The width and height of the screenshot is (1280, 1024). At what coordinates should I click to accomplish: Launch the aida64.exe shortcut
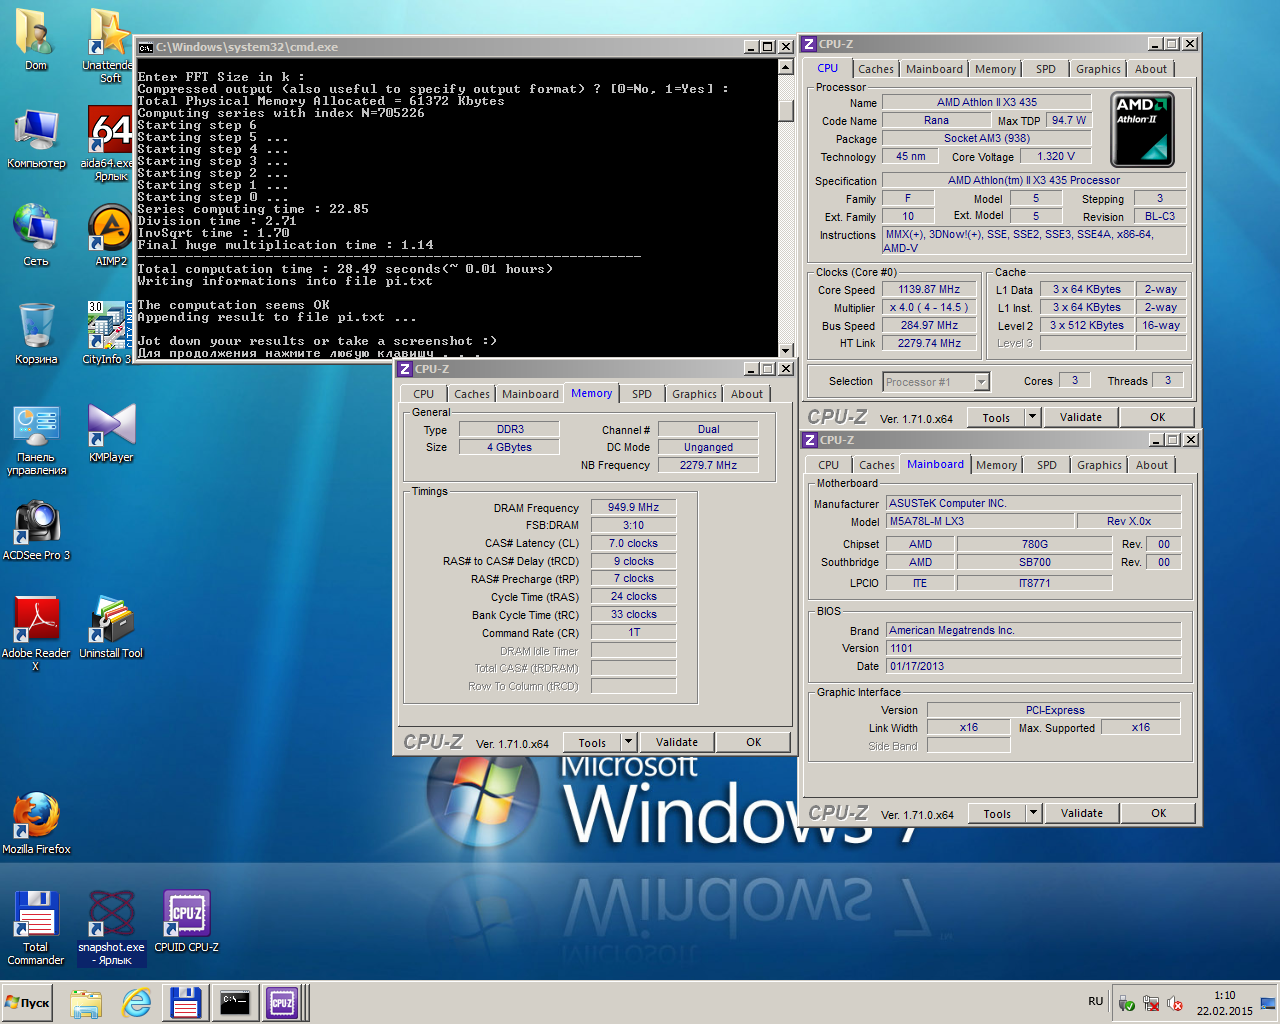point(110,144)
